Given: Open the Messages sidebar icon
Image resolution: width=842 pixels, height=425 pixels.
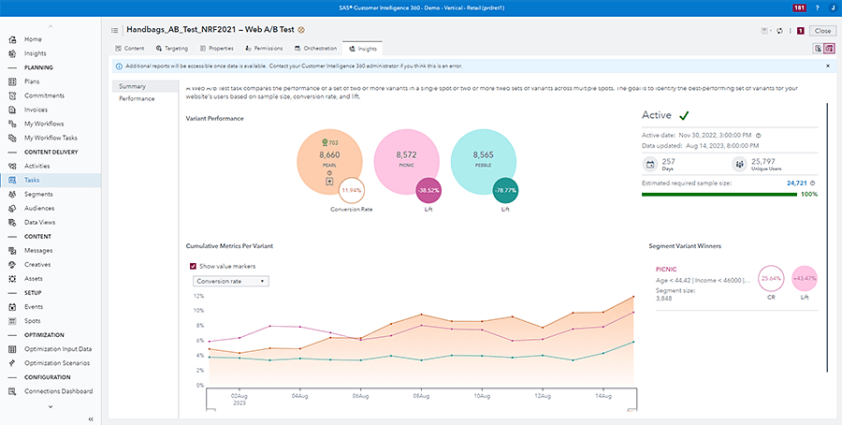Looking at the screenshot, I should coord(12,250).
